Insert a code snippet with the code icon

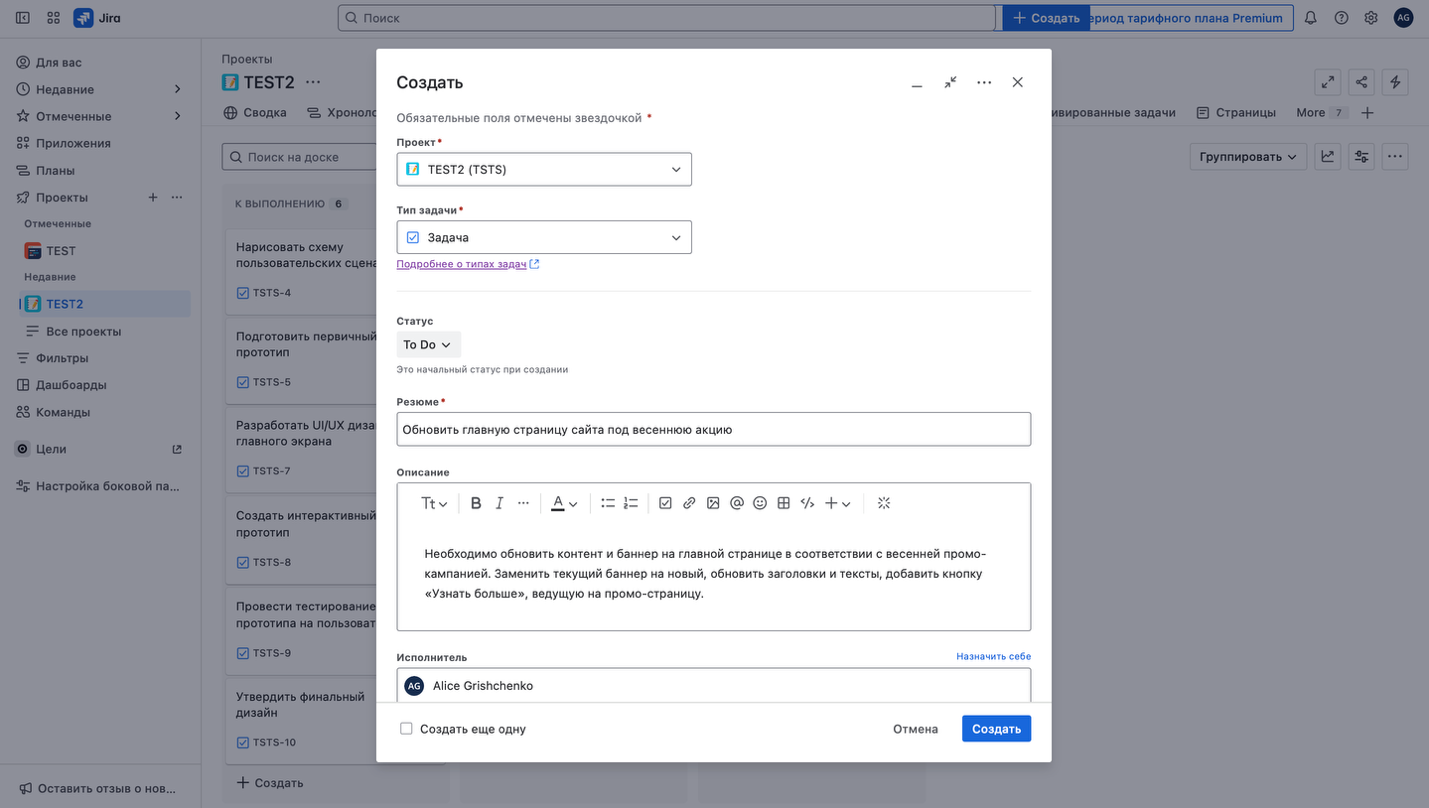pyautogui.click(x=807, y=503)
